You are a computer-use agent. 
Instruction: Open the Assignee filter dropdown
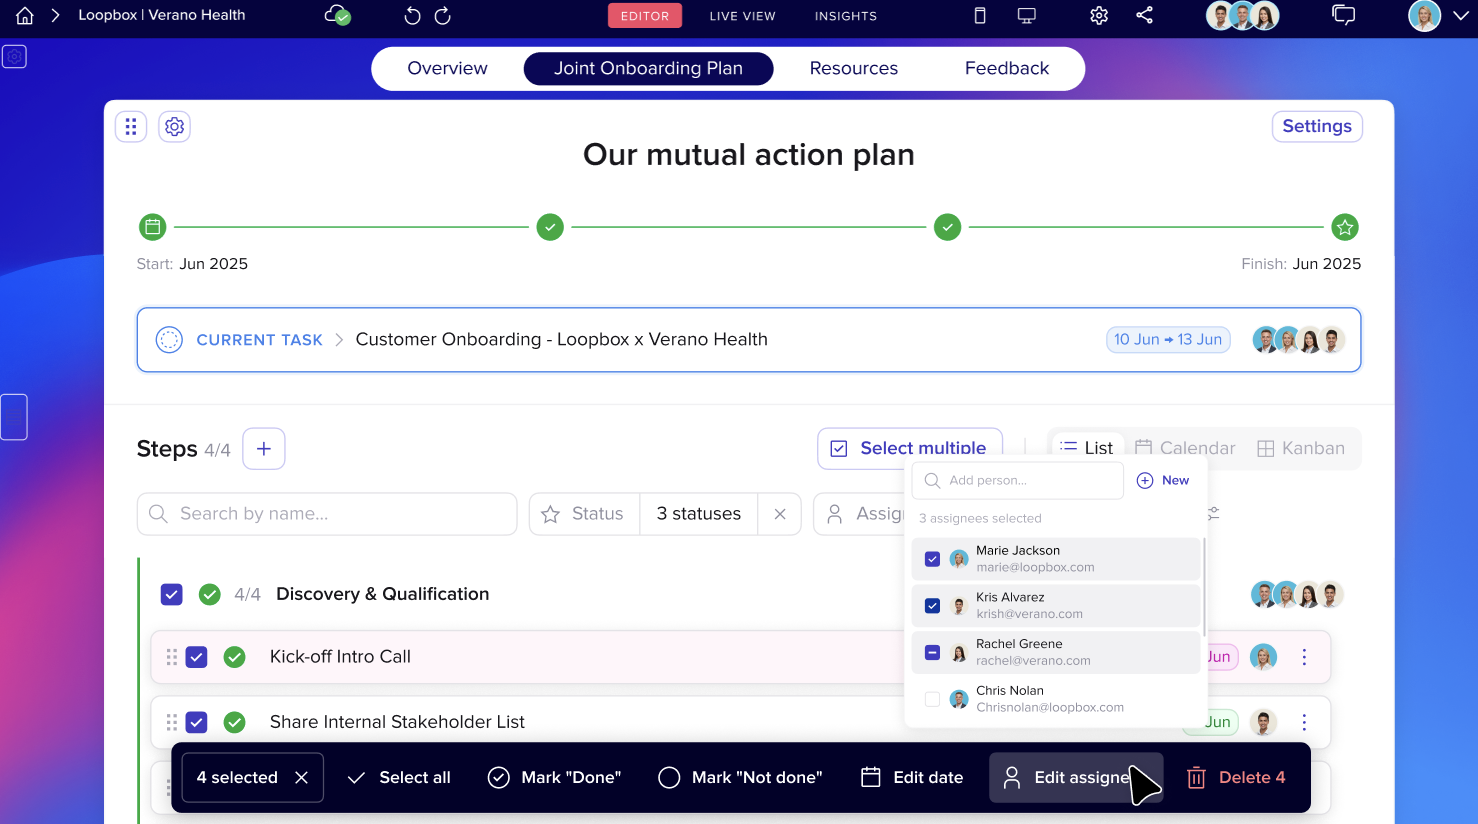860,514
